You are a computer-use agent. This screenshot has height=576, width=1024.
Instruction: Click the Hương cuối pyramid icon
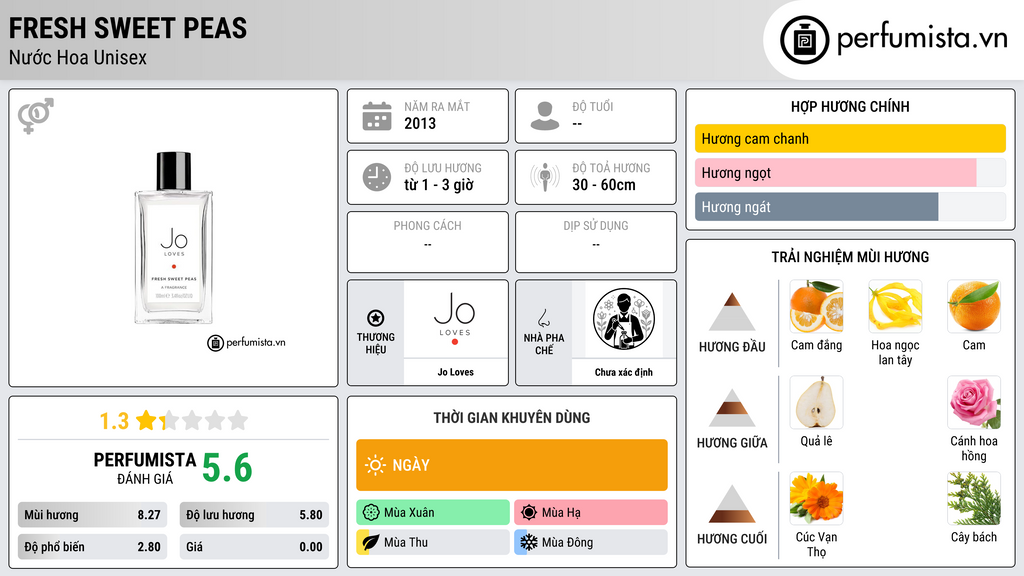(x=732, y=504)
